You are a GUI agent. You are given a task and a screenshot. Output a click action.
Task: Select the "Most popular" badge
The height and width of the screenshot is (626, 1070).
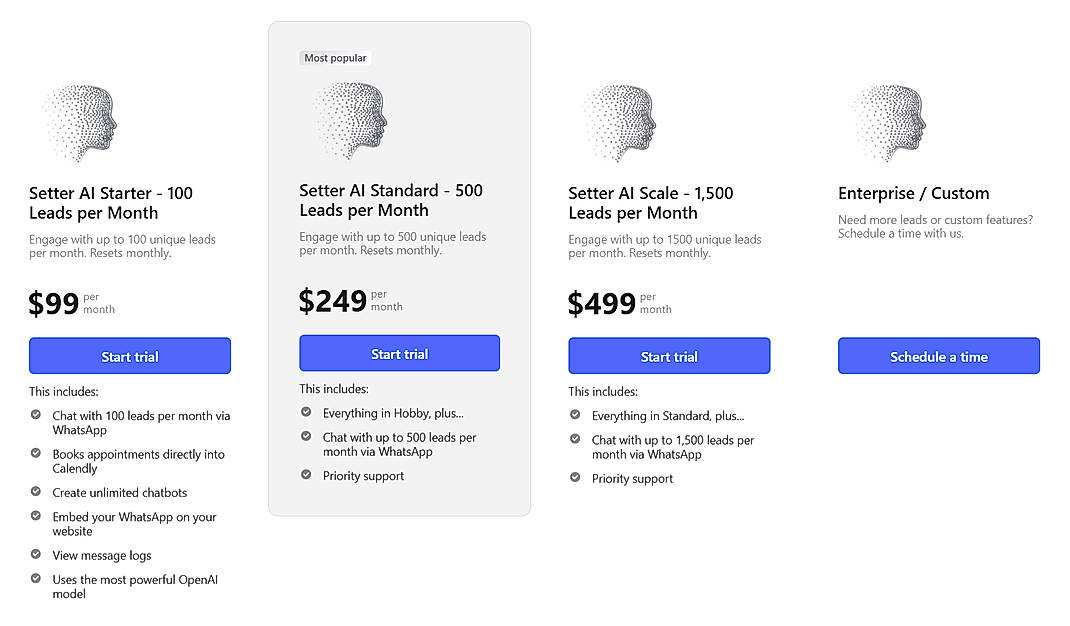click(335, 57)
